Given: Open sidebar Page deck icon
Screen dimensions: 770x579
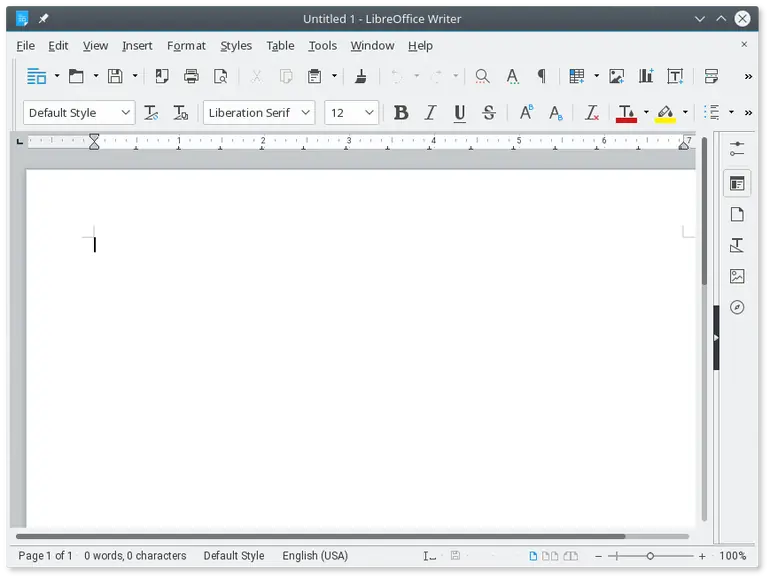Looking at the screenshot, I should click(737, 215).
